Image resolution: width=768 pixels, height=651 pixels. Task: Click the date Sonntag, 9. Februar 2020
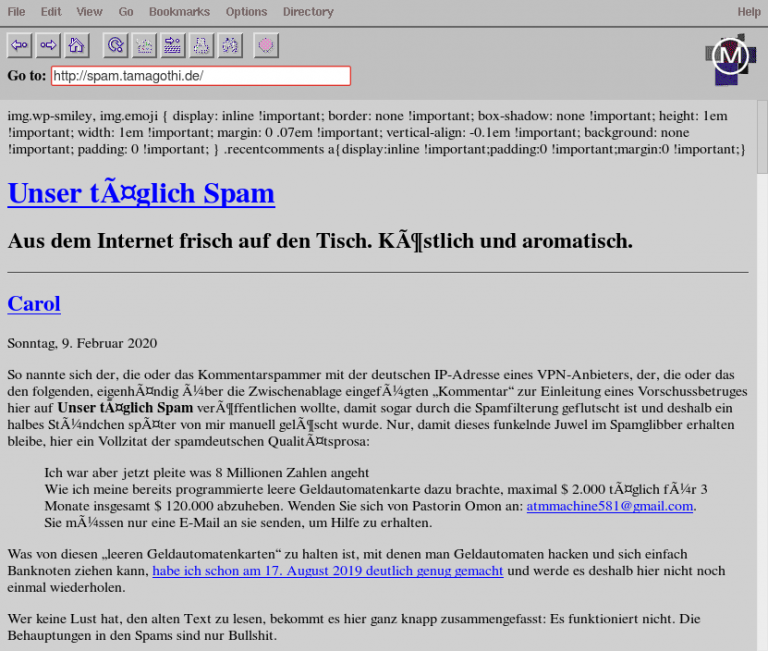point(82,343)
